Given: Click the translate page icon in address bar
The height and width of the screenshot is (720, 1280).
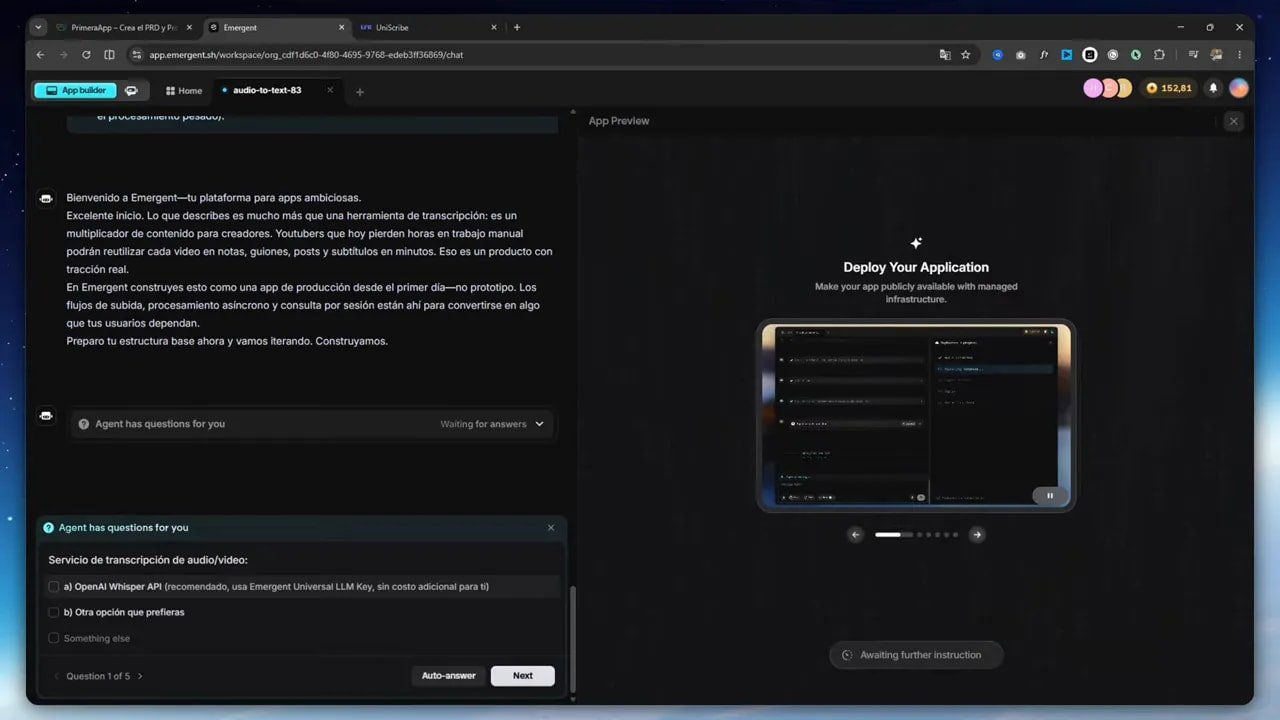Looking at the screenshot, I should click(944, 55).
